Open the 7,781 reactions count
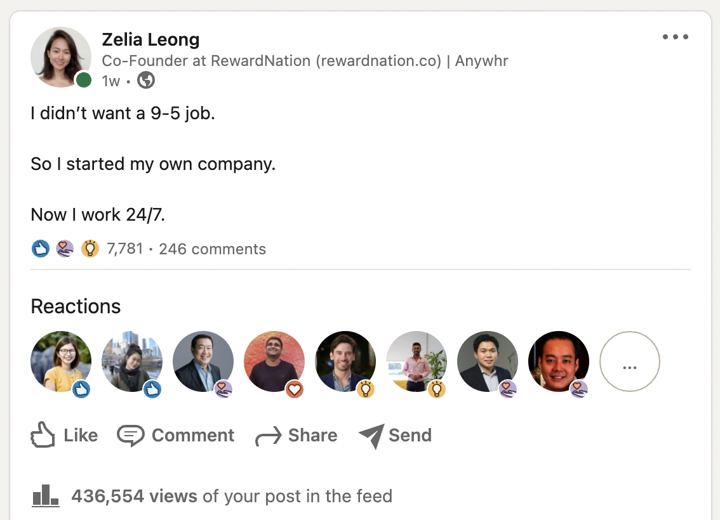The width and height of the screenshot is (720, 520). tap(125, 249)
